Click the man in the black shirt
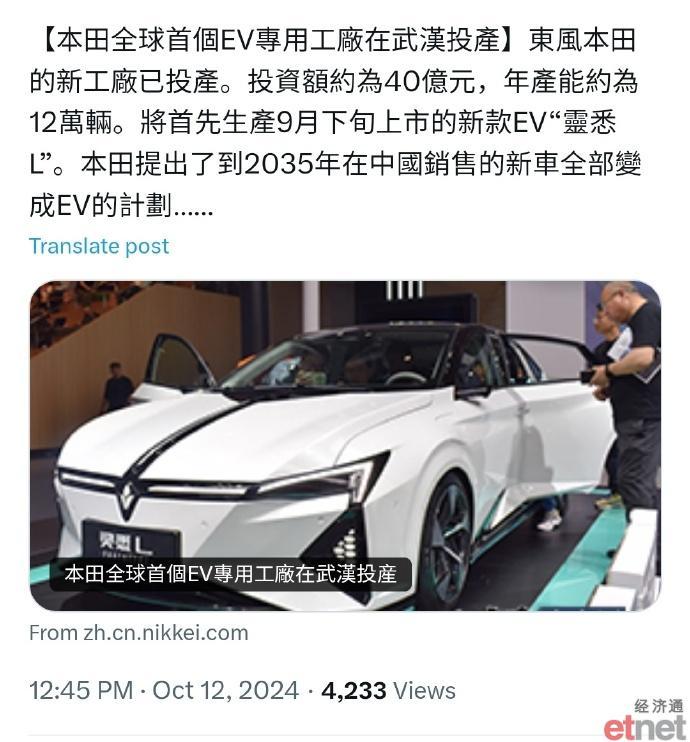690x742 pixels. coord(629,402)
